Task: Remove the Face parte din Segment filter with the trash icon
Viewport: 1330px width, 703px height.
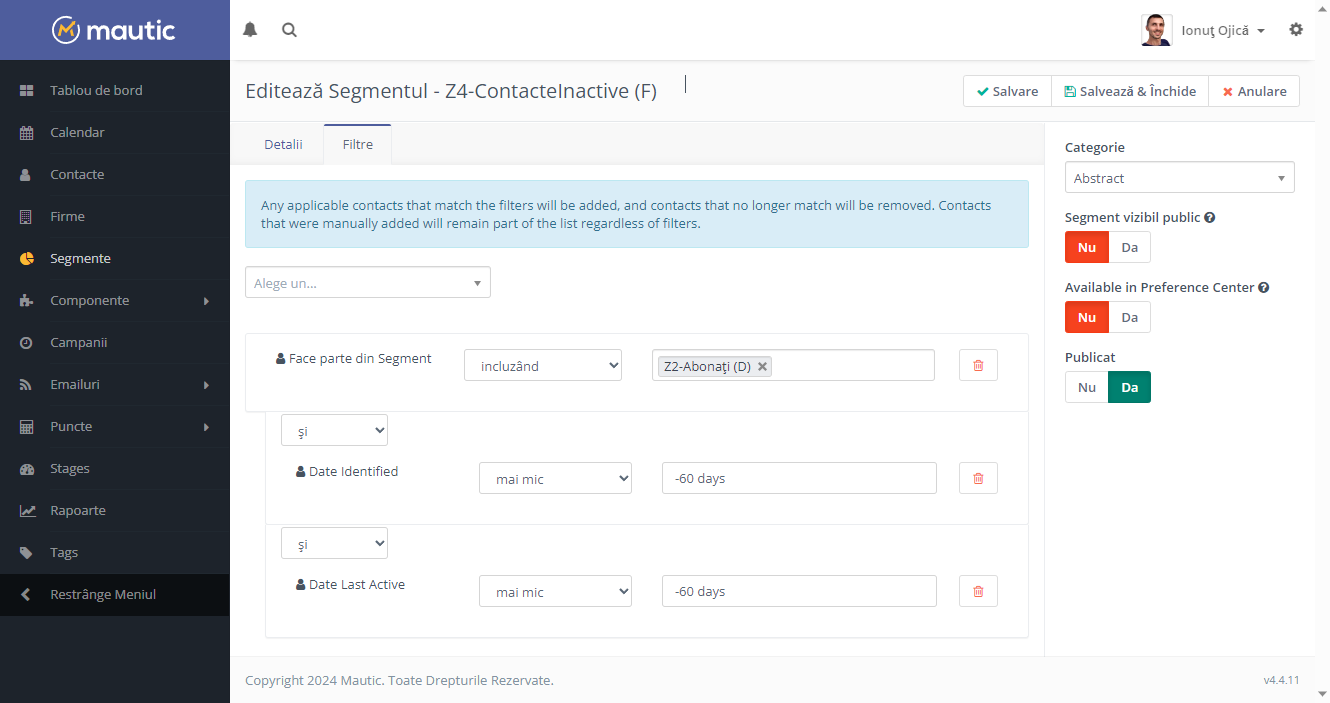Action: point(978,365)
